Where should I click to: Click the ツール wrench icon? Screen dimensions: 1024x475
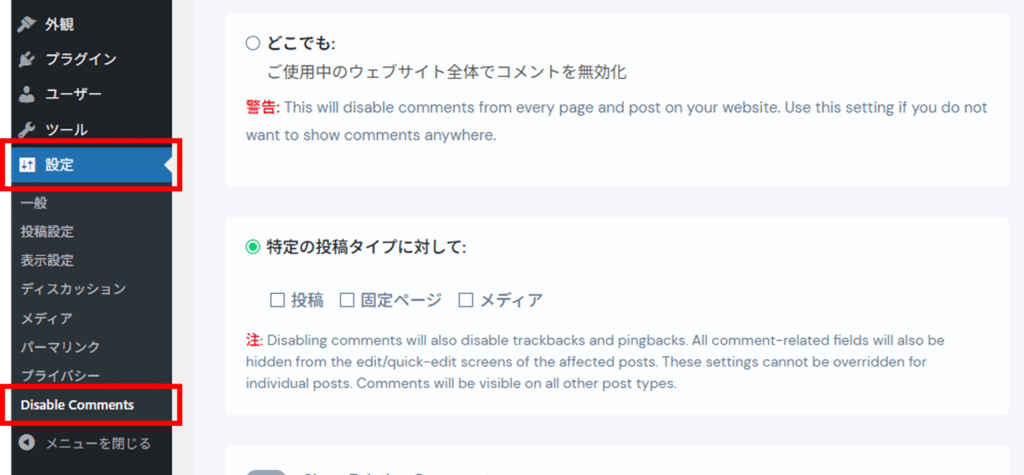pos(27,129)
